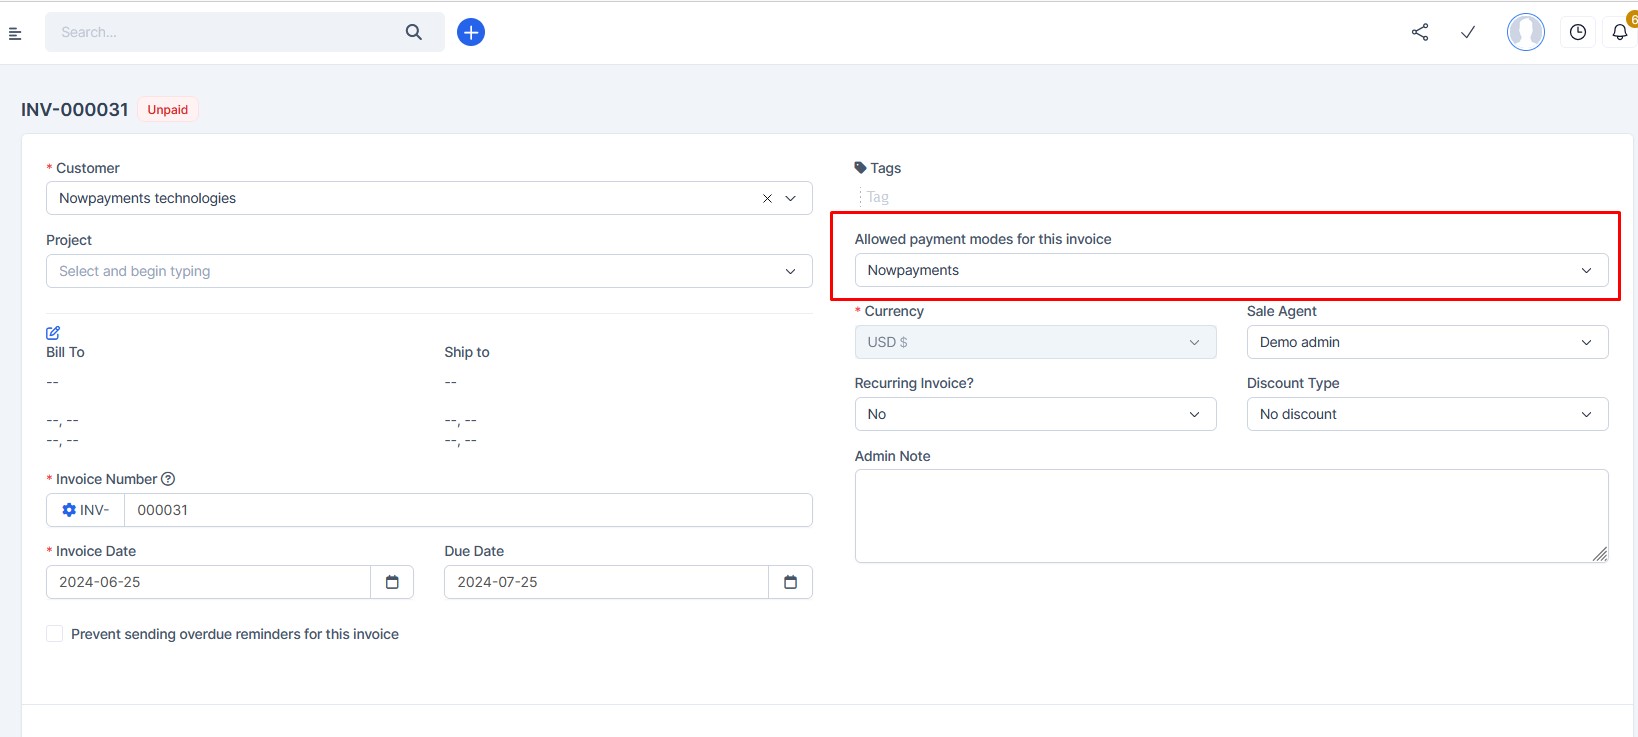1638x737 pixels.
Task: Open the timesheets clock icon
Action: pyautogui.click(x=1578, y=32)
